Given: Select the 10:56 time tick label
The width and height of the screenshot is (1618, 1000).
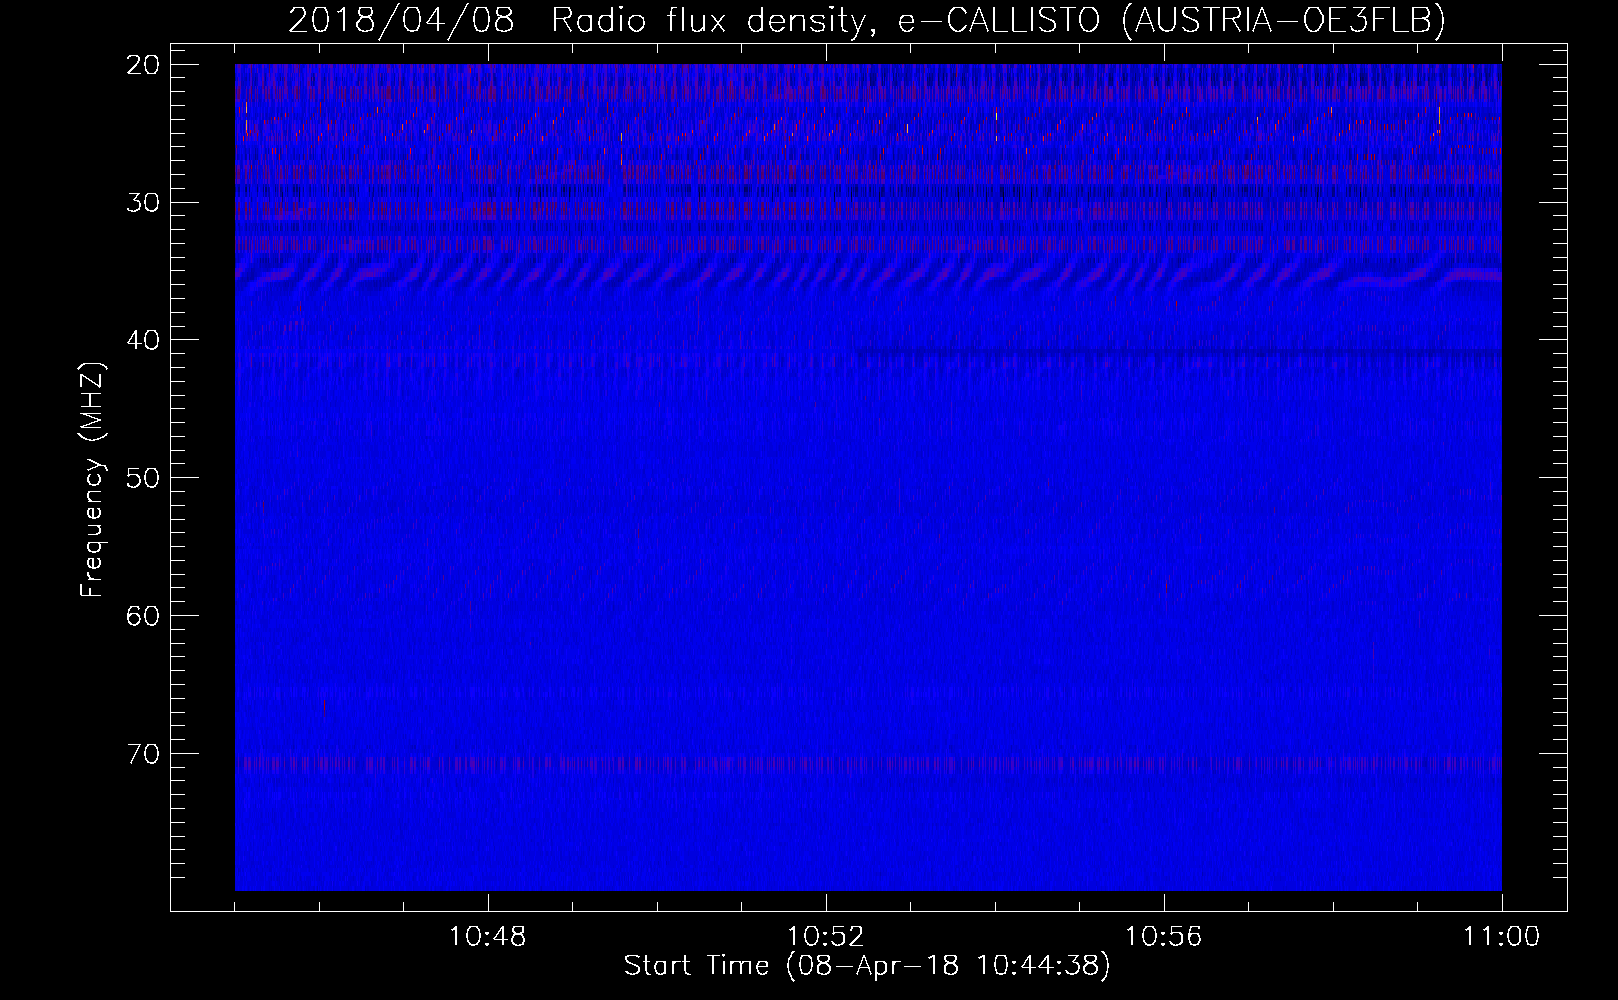Looking at the screenshot, I should click(1163, 937).
